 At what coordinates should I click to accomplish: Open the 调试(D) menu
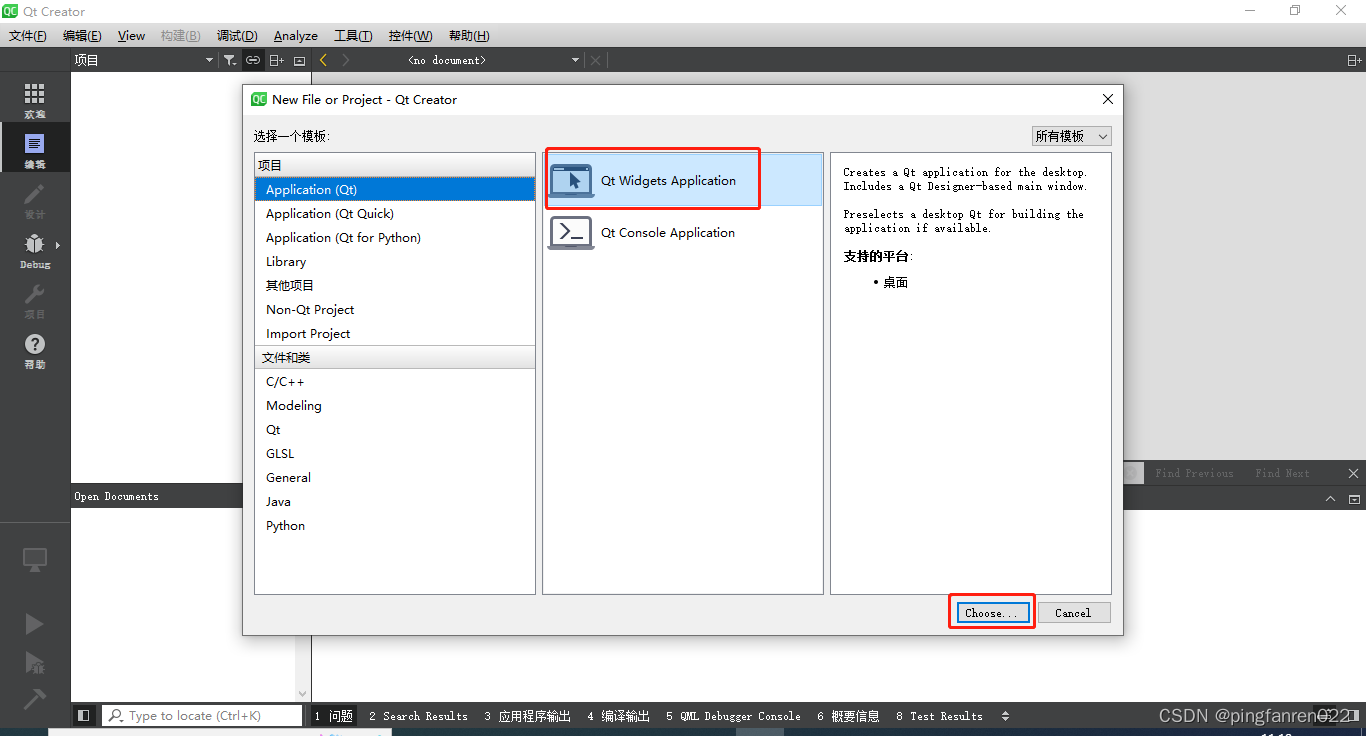click(237, 36)
